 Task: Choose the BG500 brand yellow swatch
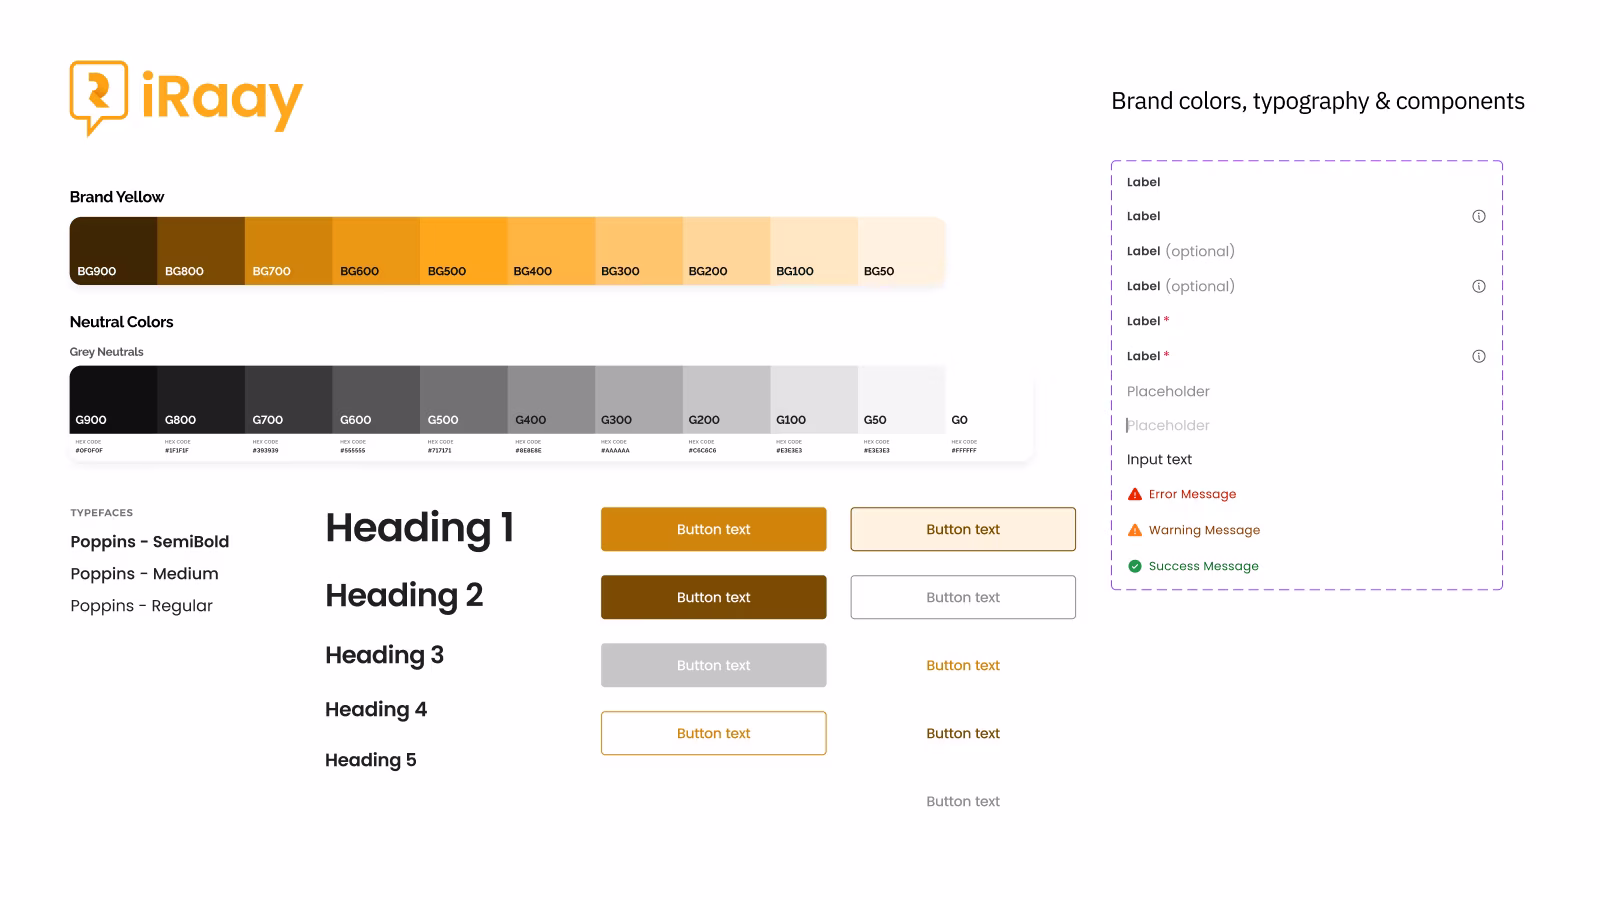pyautogui.click(x=464, y=251)
